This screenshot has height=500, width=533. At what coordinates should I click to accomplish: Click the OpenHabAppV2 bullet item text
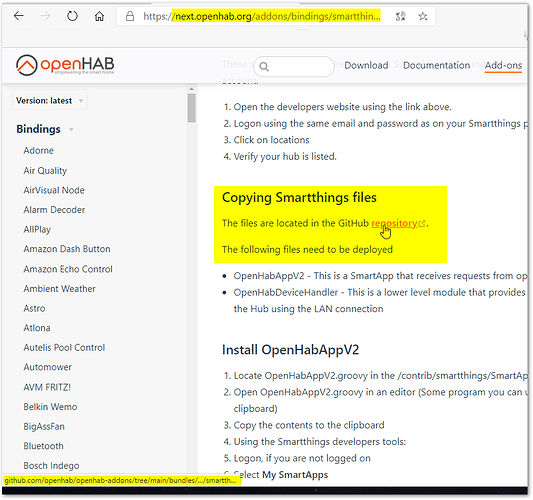pyautogui.click(x=380, y=276)
